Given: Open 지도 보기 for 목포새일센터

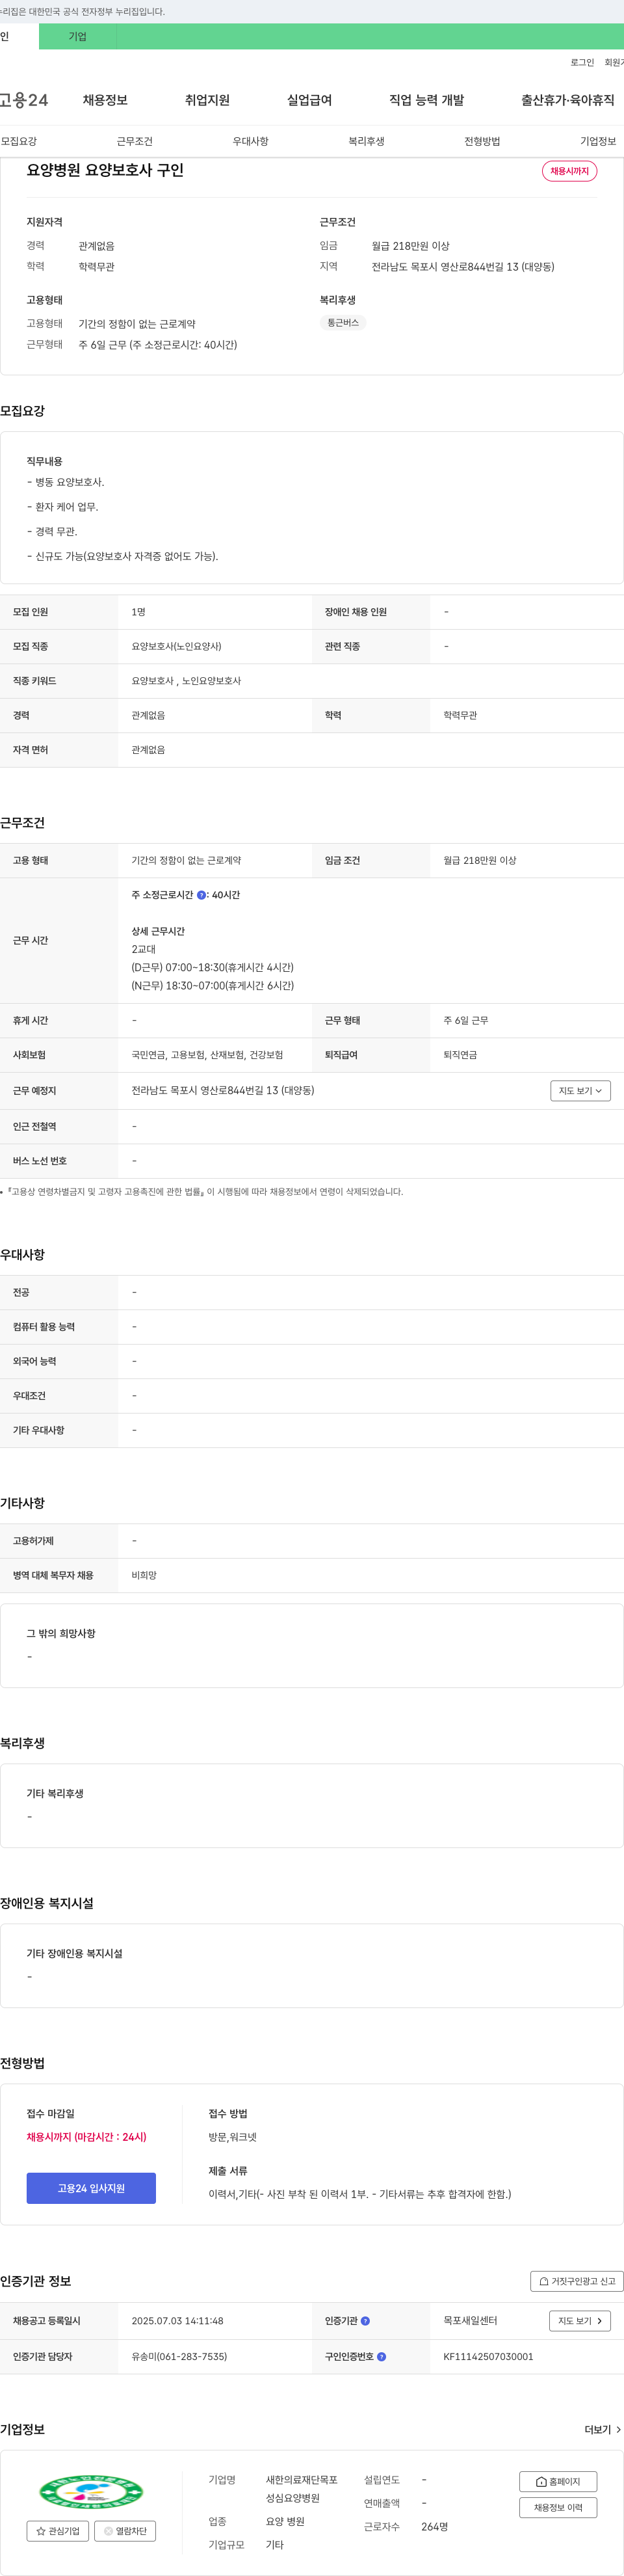Looking at the screenshot, I should tap(580, 2321).
